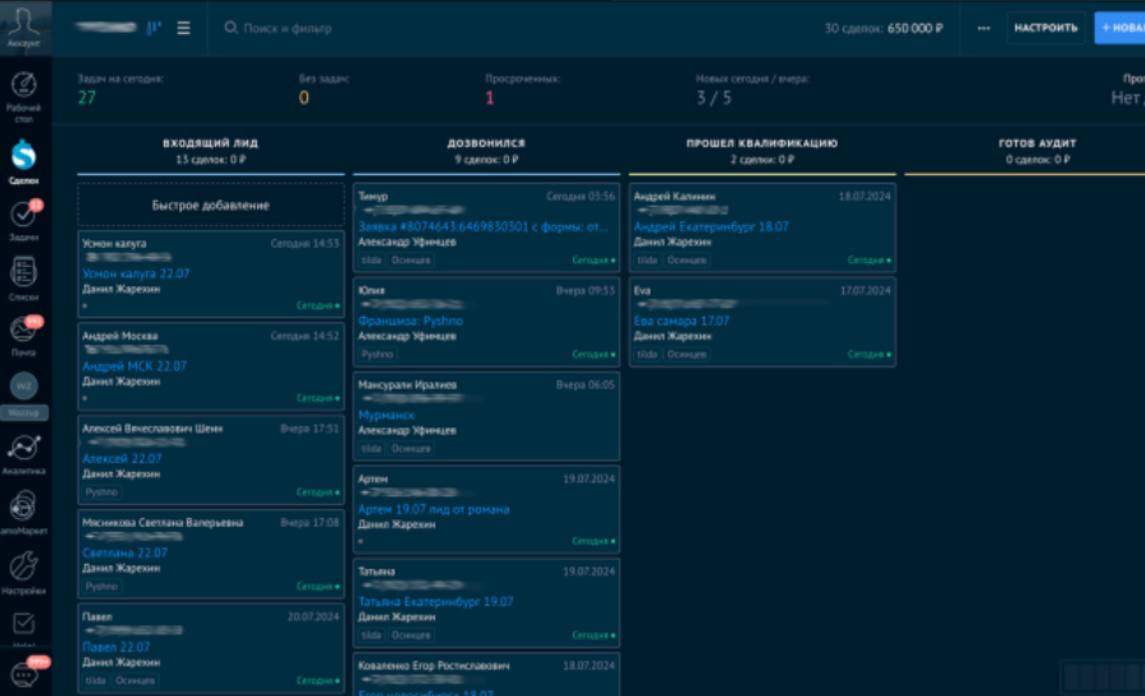Click in the Поиск и фильтр search field
The image size is (1145, 696).
click(288, 28)
